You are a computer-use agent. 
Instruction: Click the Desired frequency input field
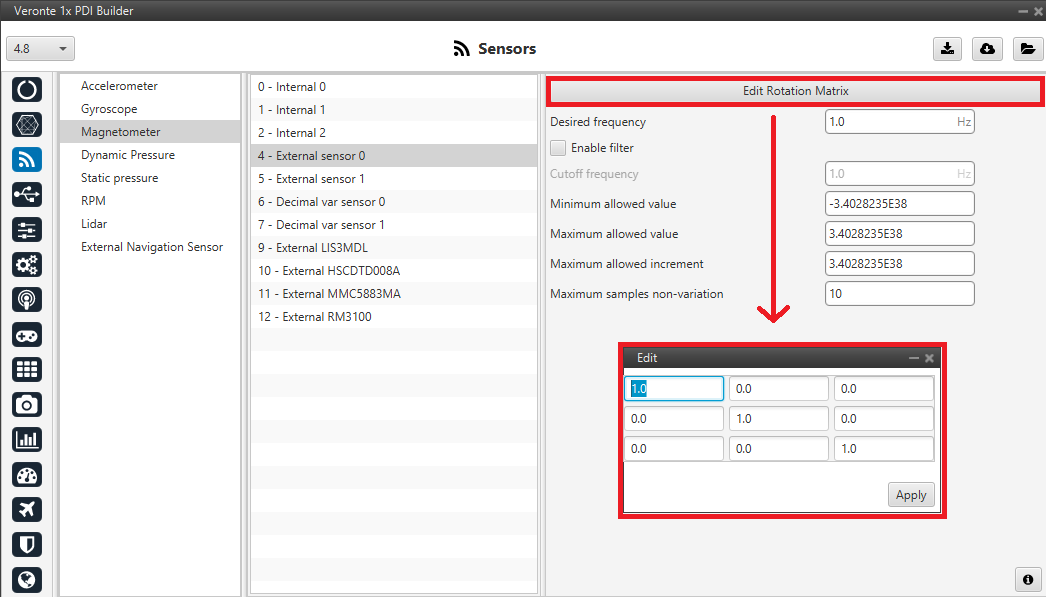(899, 122)
